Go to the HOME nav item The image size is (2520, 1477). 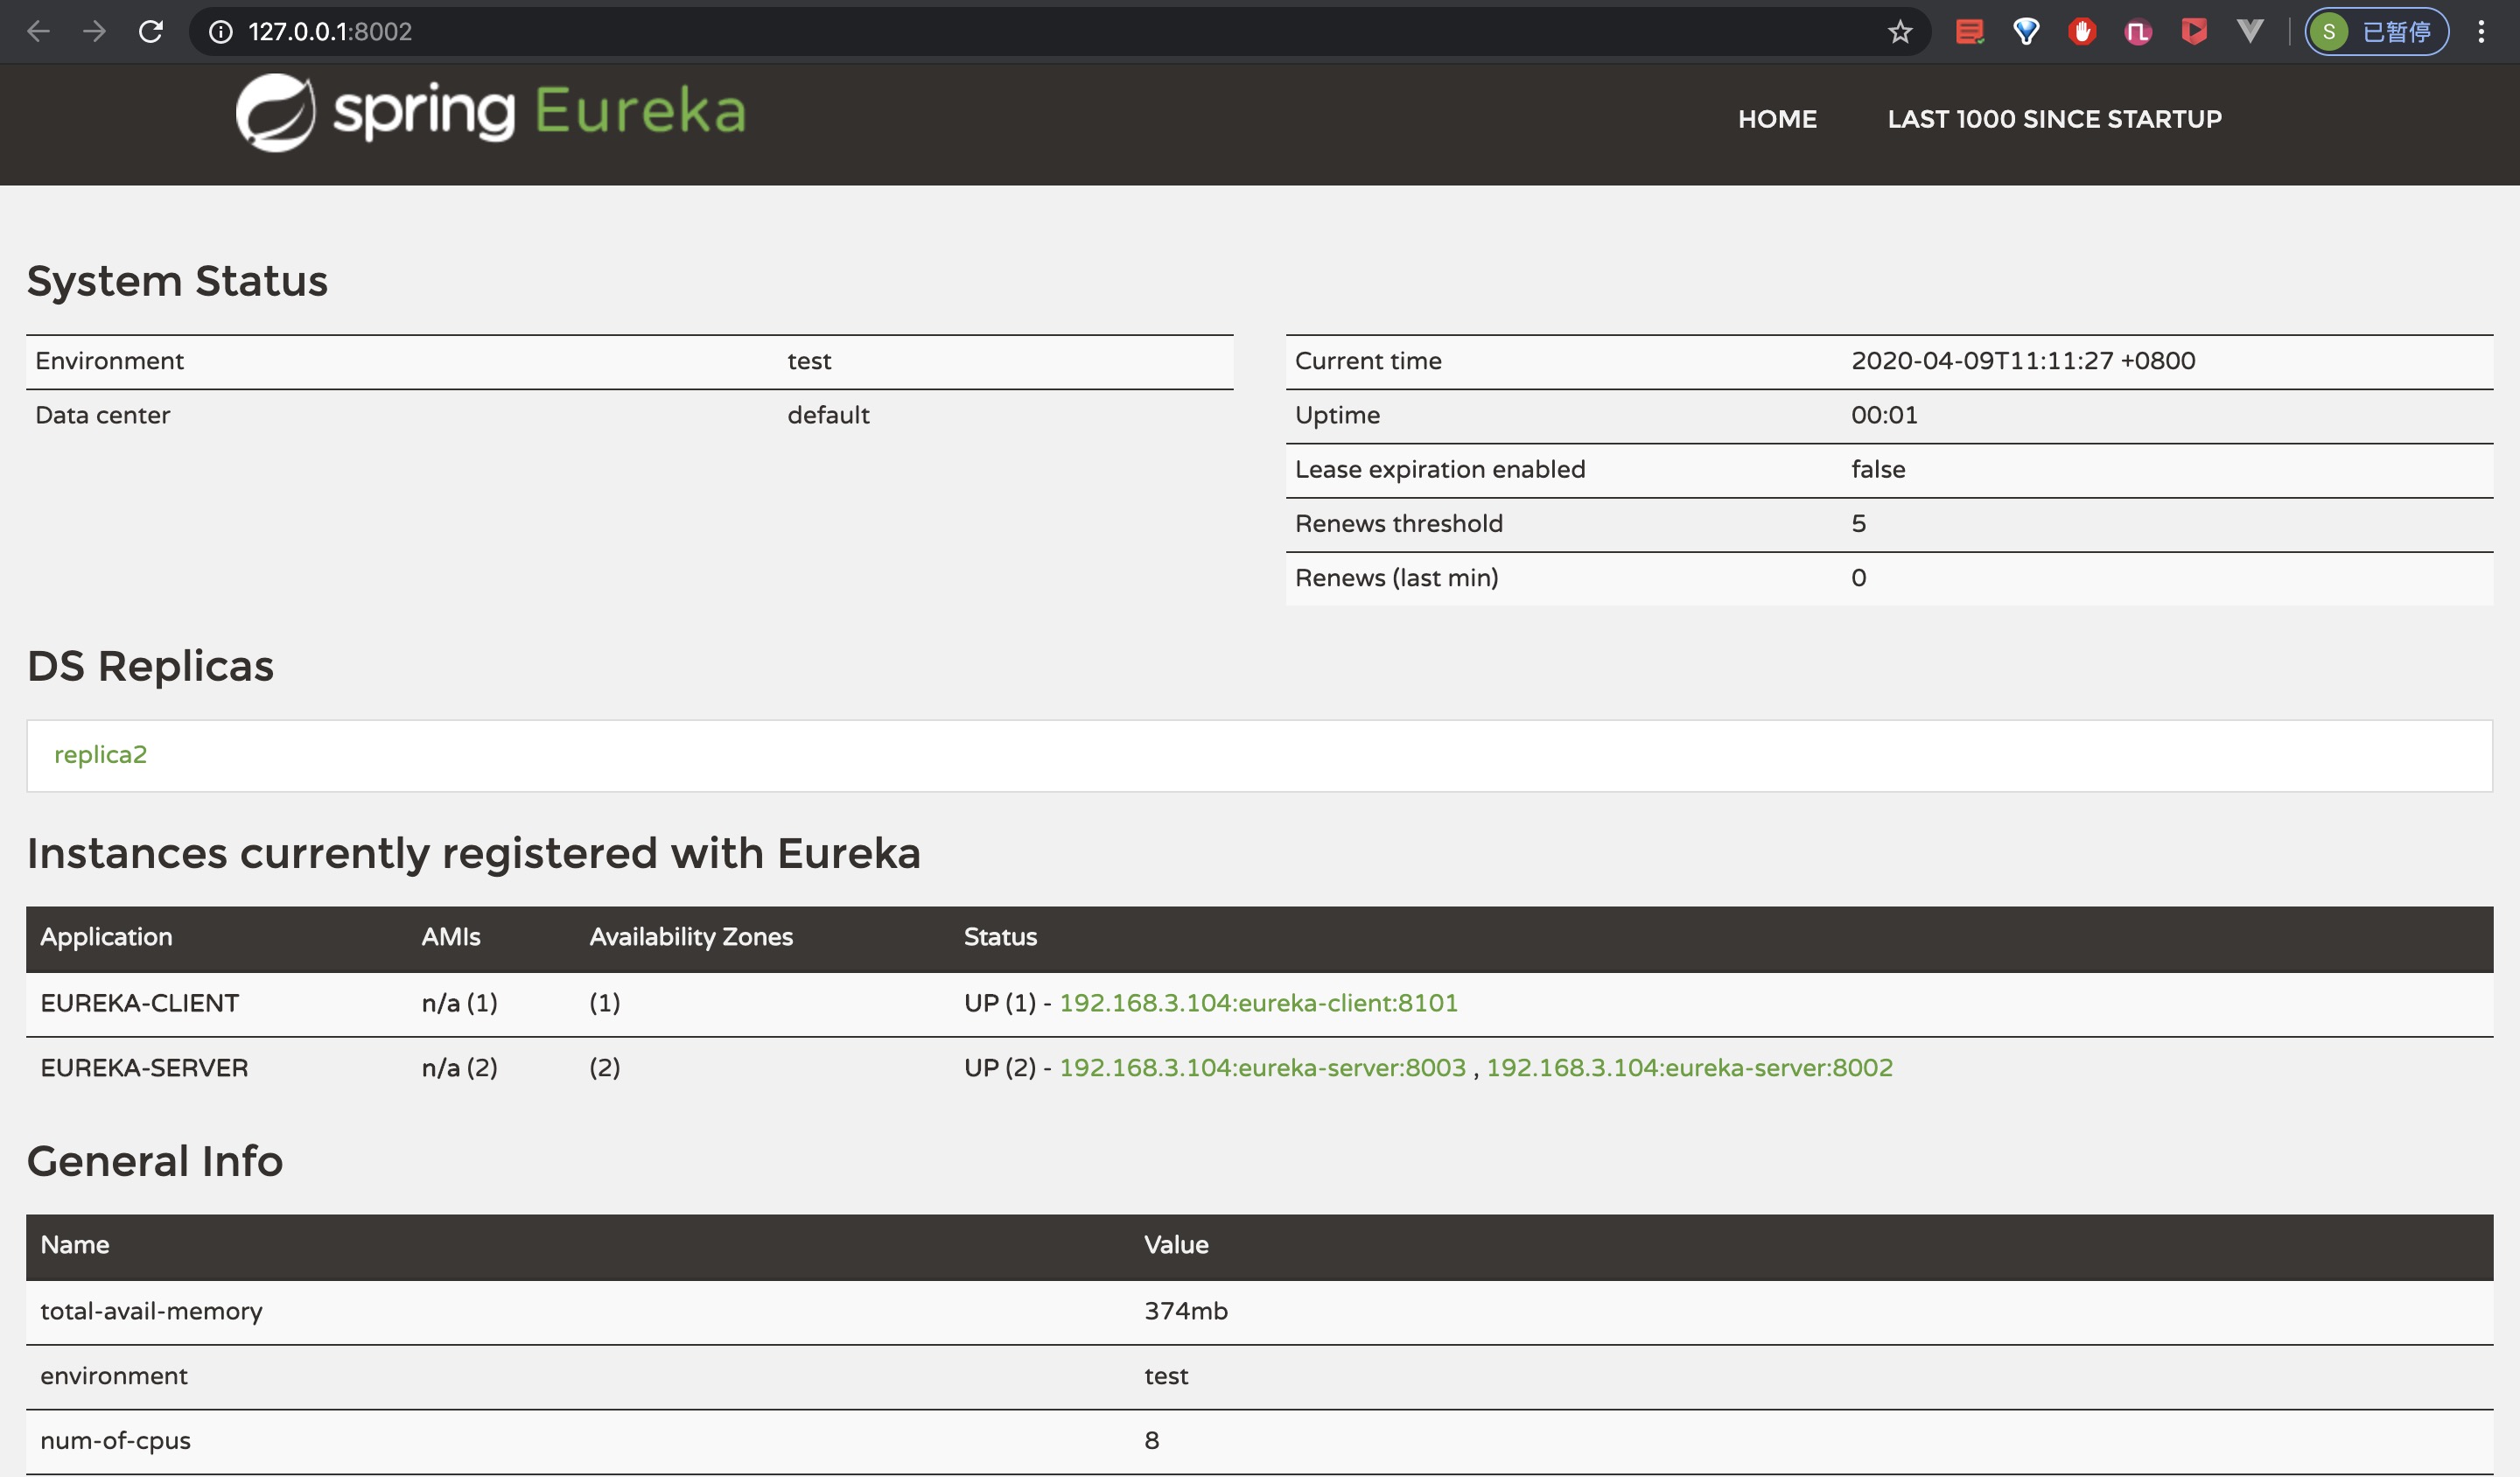click(x=1776, y=119)
